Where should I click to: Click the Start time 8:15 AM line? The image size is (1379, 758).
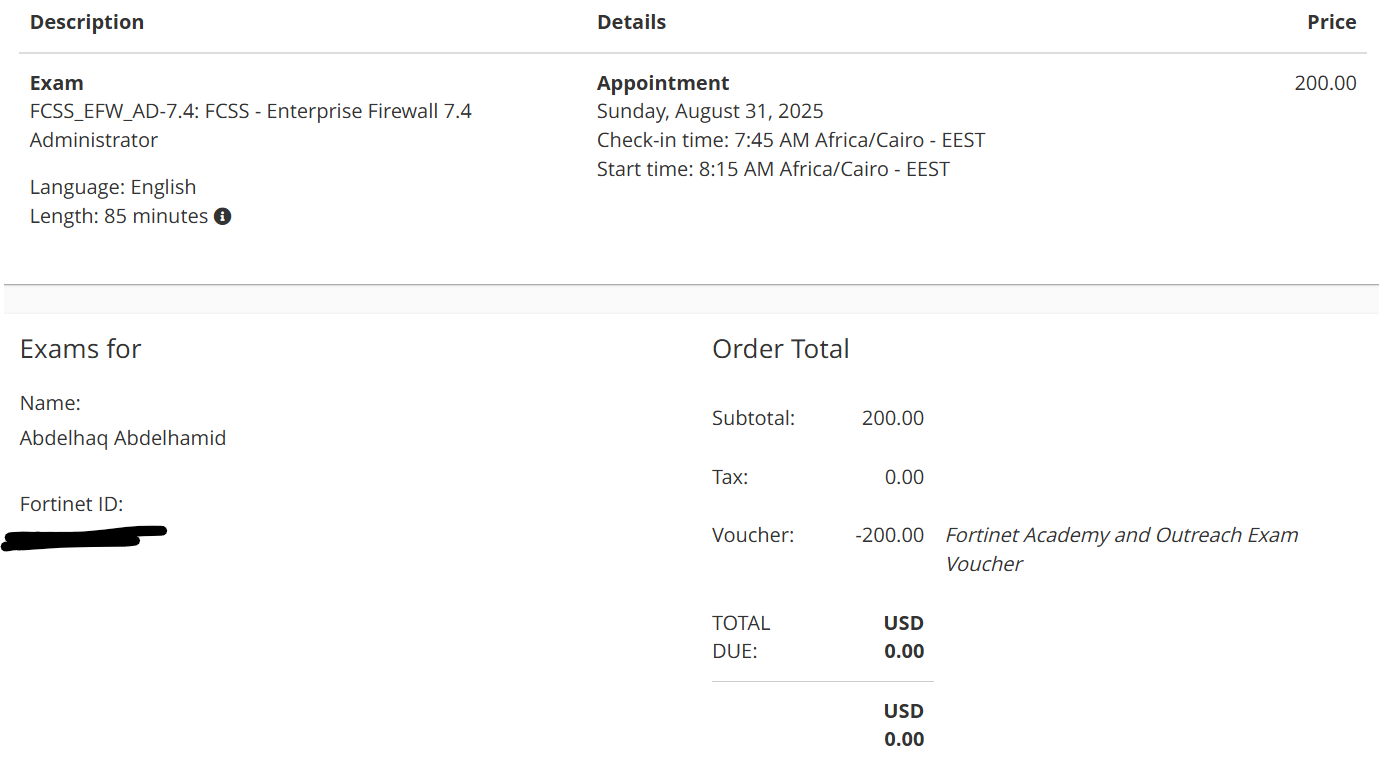(x=772, y=169)
